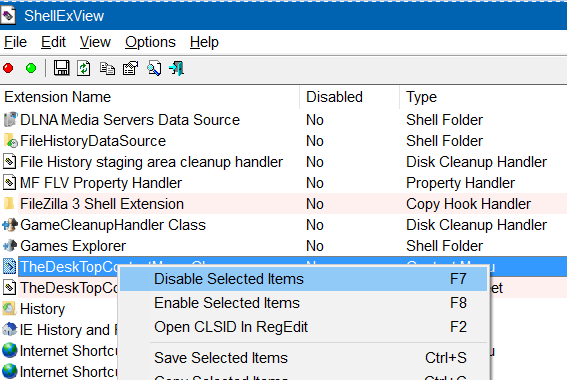The height and width of the screenshot is (380, 567).
Task: Click the Disk Cleanup Handler cell of GameCleanupHandler
Action: tap(477, 225)
